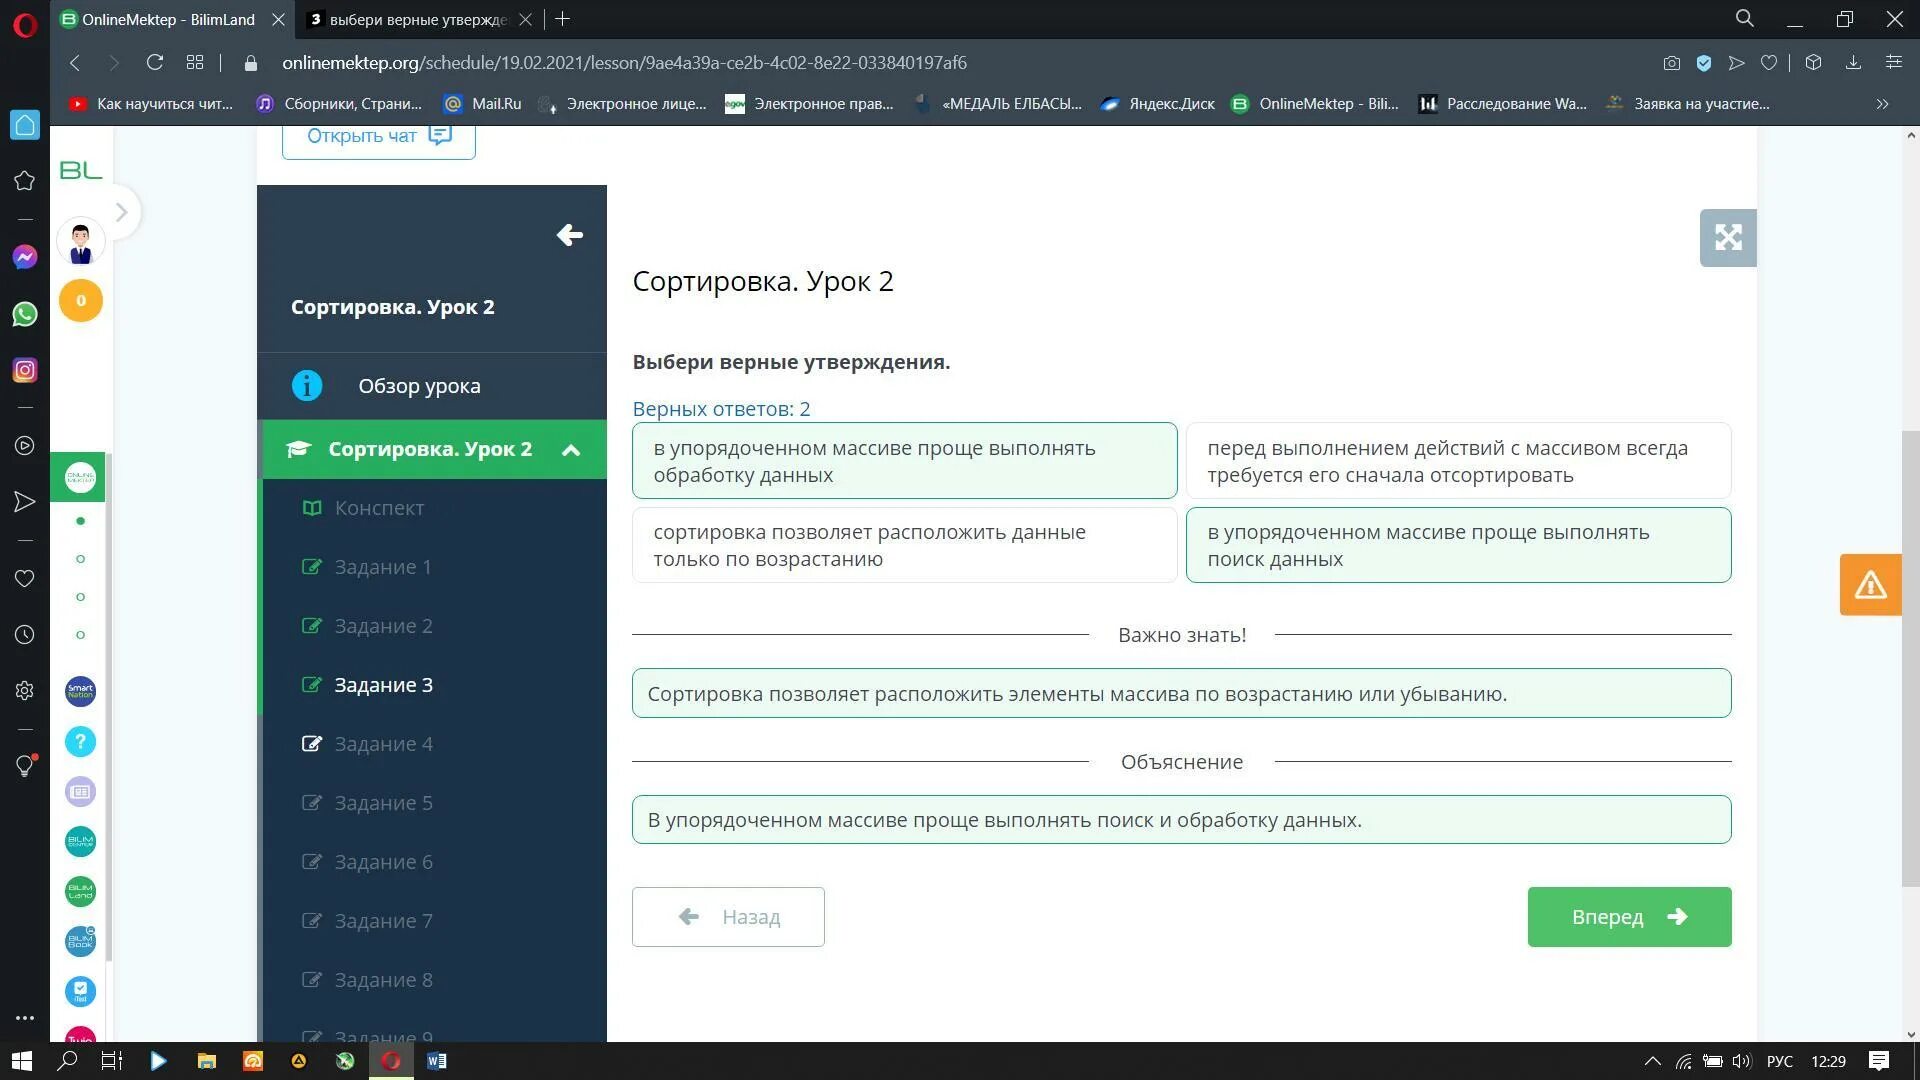Select answer about sorting only ascending

click(x=904, y=545)
